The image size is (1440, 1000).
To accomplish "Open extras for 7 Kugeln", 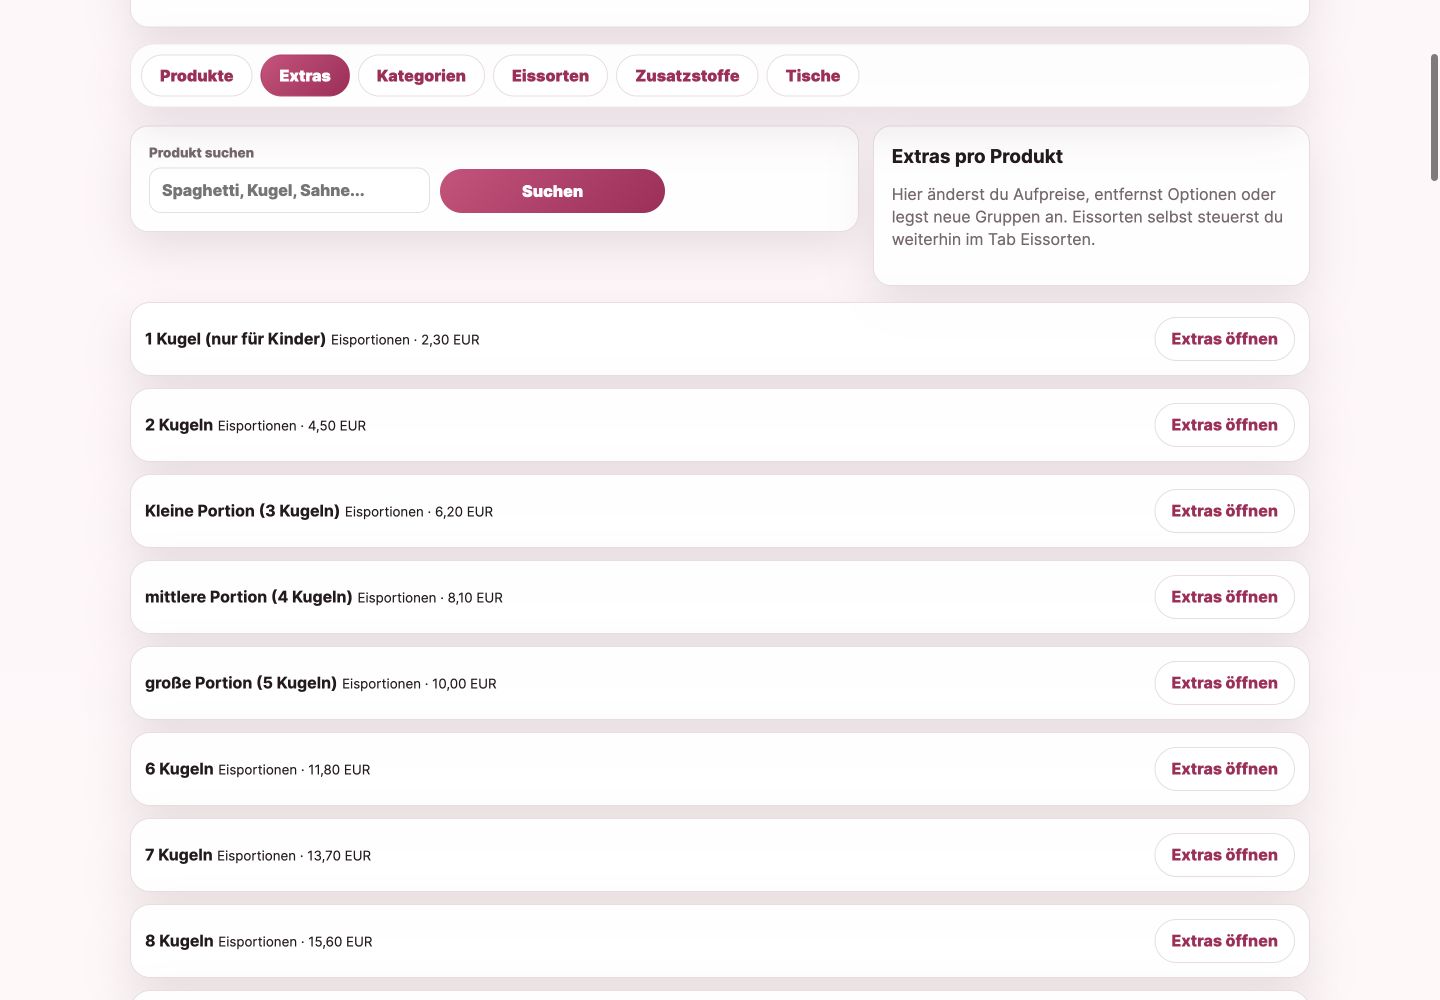I will 1224,855.
